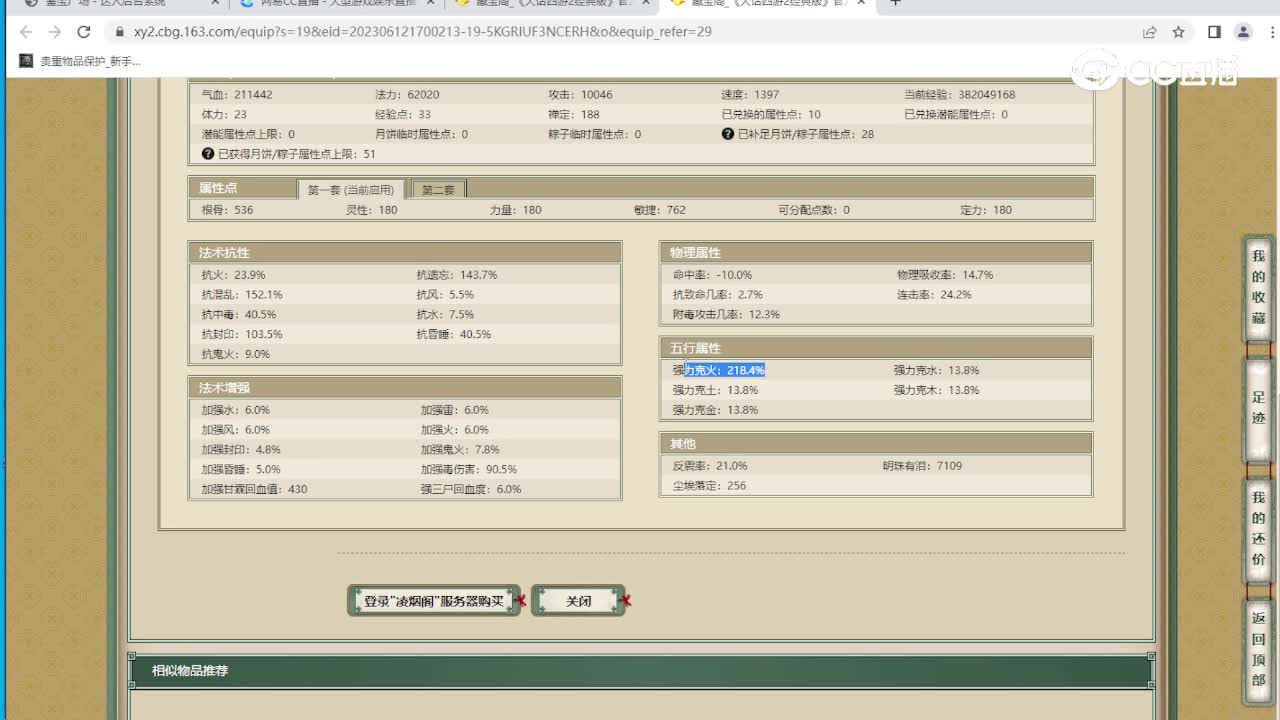Click the 抗致命几率: 2.7% entry

[x=718, y=295]
